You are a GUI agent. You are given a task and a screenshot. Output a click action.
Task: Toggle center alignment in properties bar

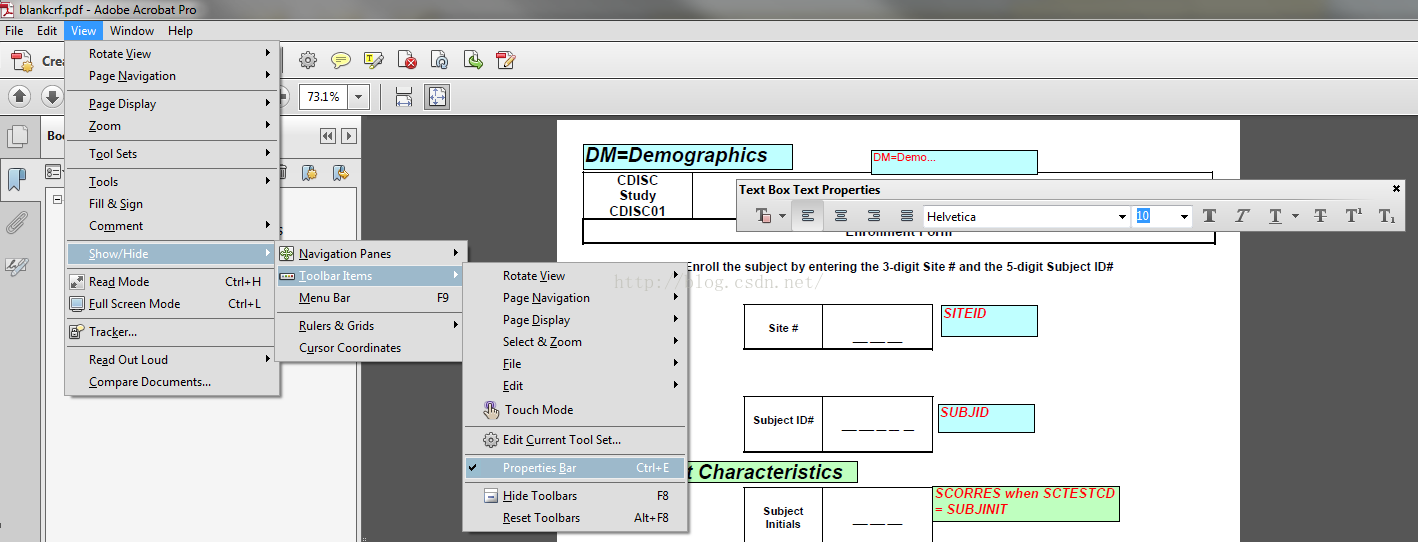coord(841,216)
